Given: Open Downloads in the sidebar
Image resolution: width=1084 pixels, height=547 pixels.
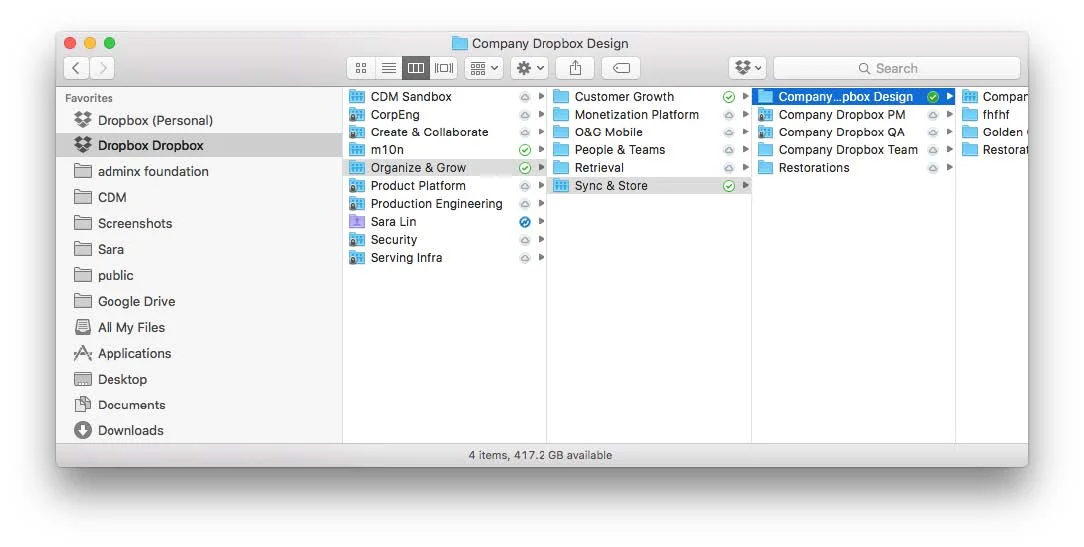Looking at the screenshot, I should coord(199,430).
